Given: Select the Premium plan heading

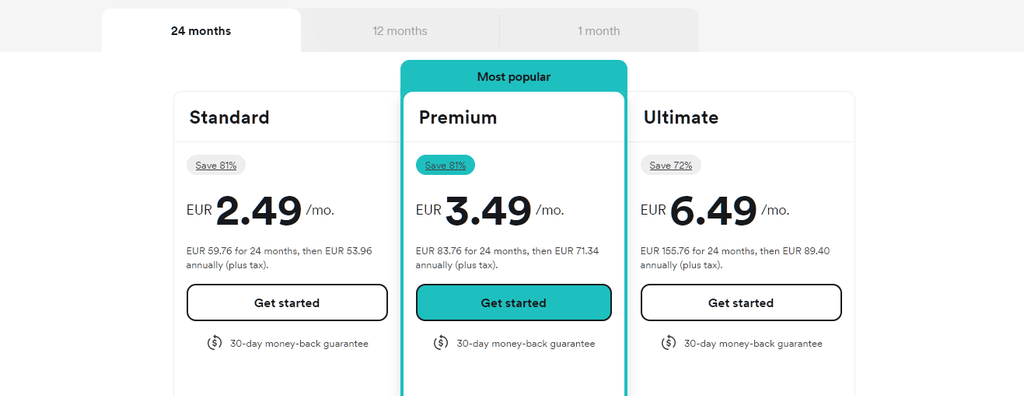Looking at the screenshot, I should (458, 118).
